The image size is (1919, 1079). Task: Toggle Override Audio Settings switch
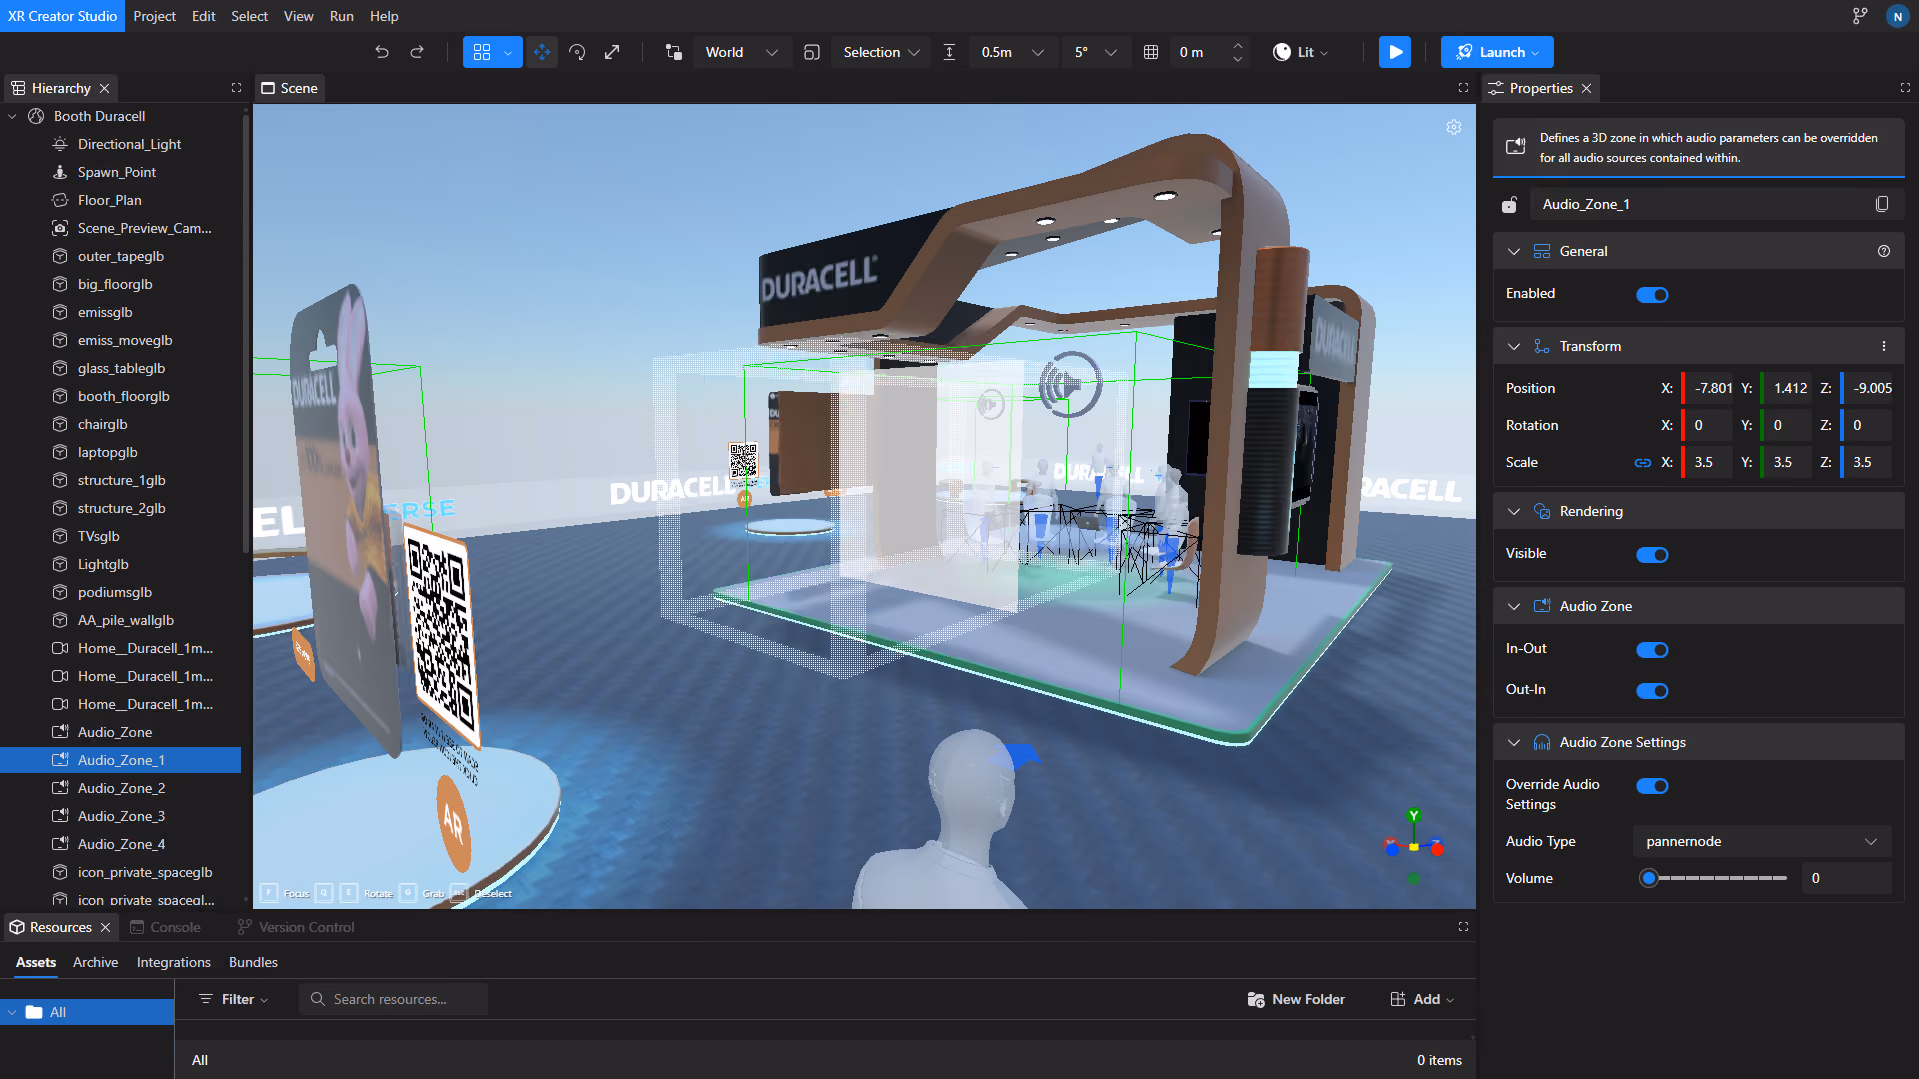click(x=1652, y=785)
